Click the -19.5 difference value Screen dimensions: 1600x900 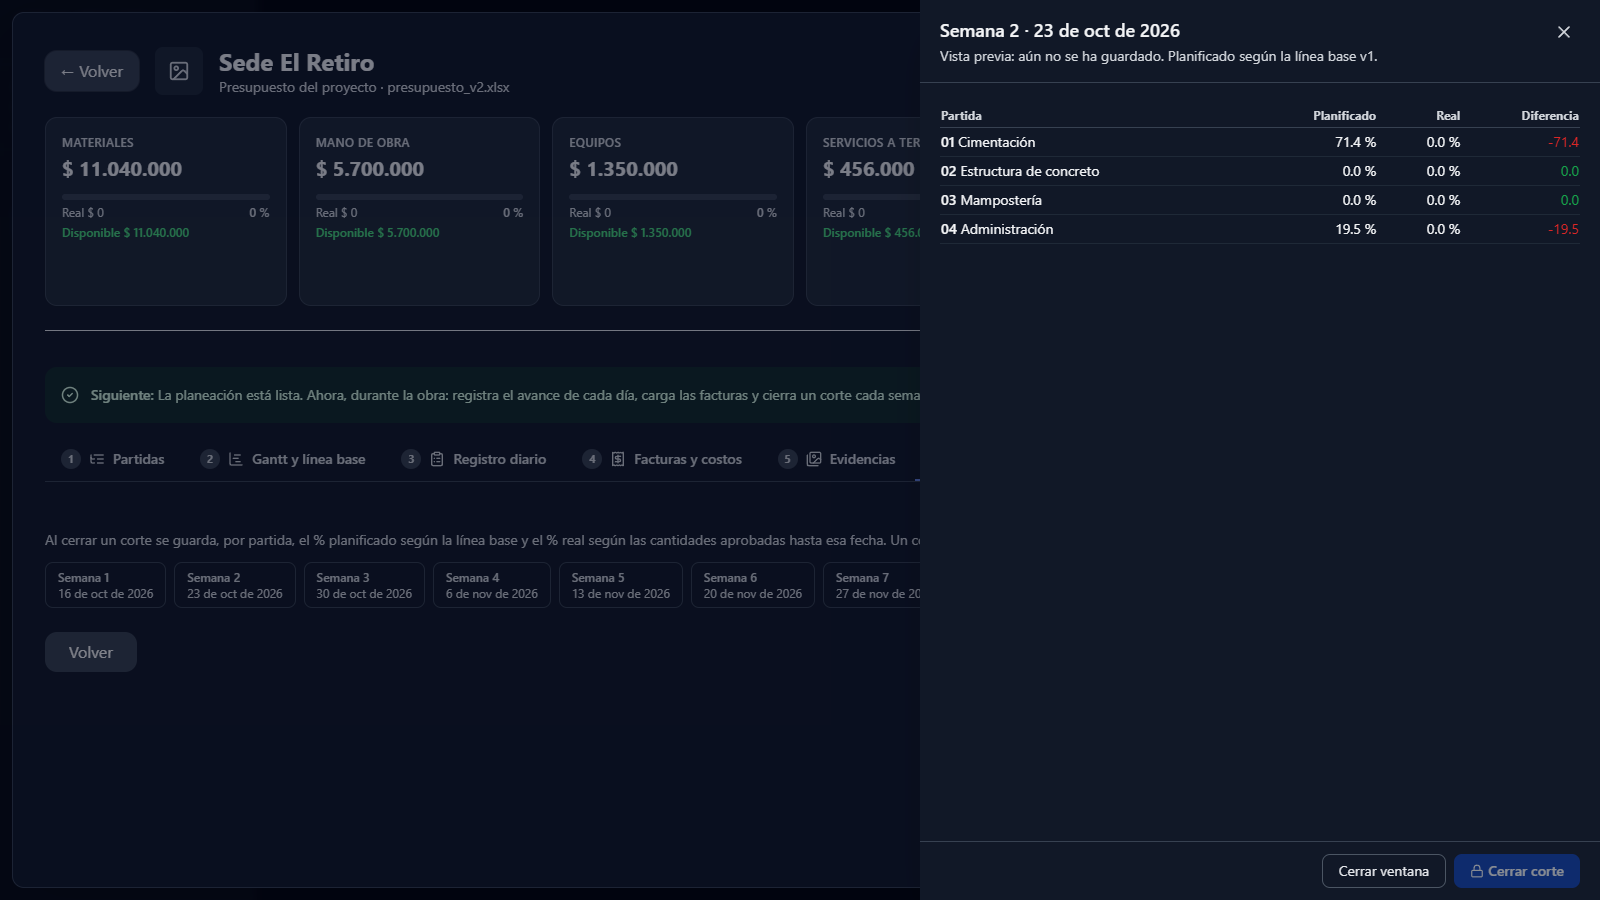click(x=1564, y=229)
